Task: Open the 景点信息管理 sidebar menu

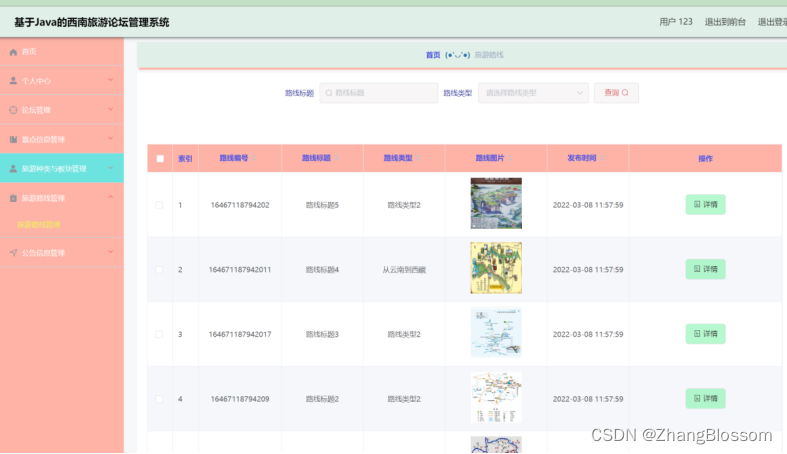Action: [62, 139]
